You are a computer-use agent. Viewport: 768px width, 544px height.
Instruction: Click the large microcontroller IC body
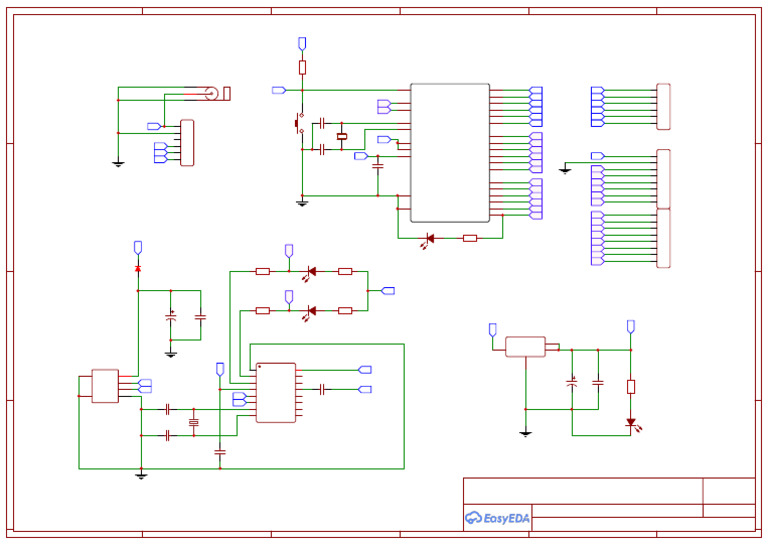tap(450, 153)
